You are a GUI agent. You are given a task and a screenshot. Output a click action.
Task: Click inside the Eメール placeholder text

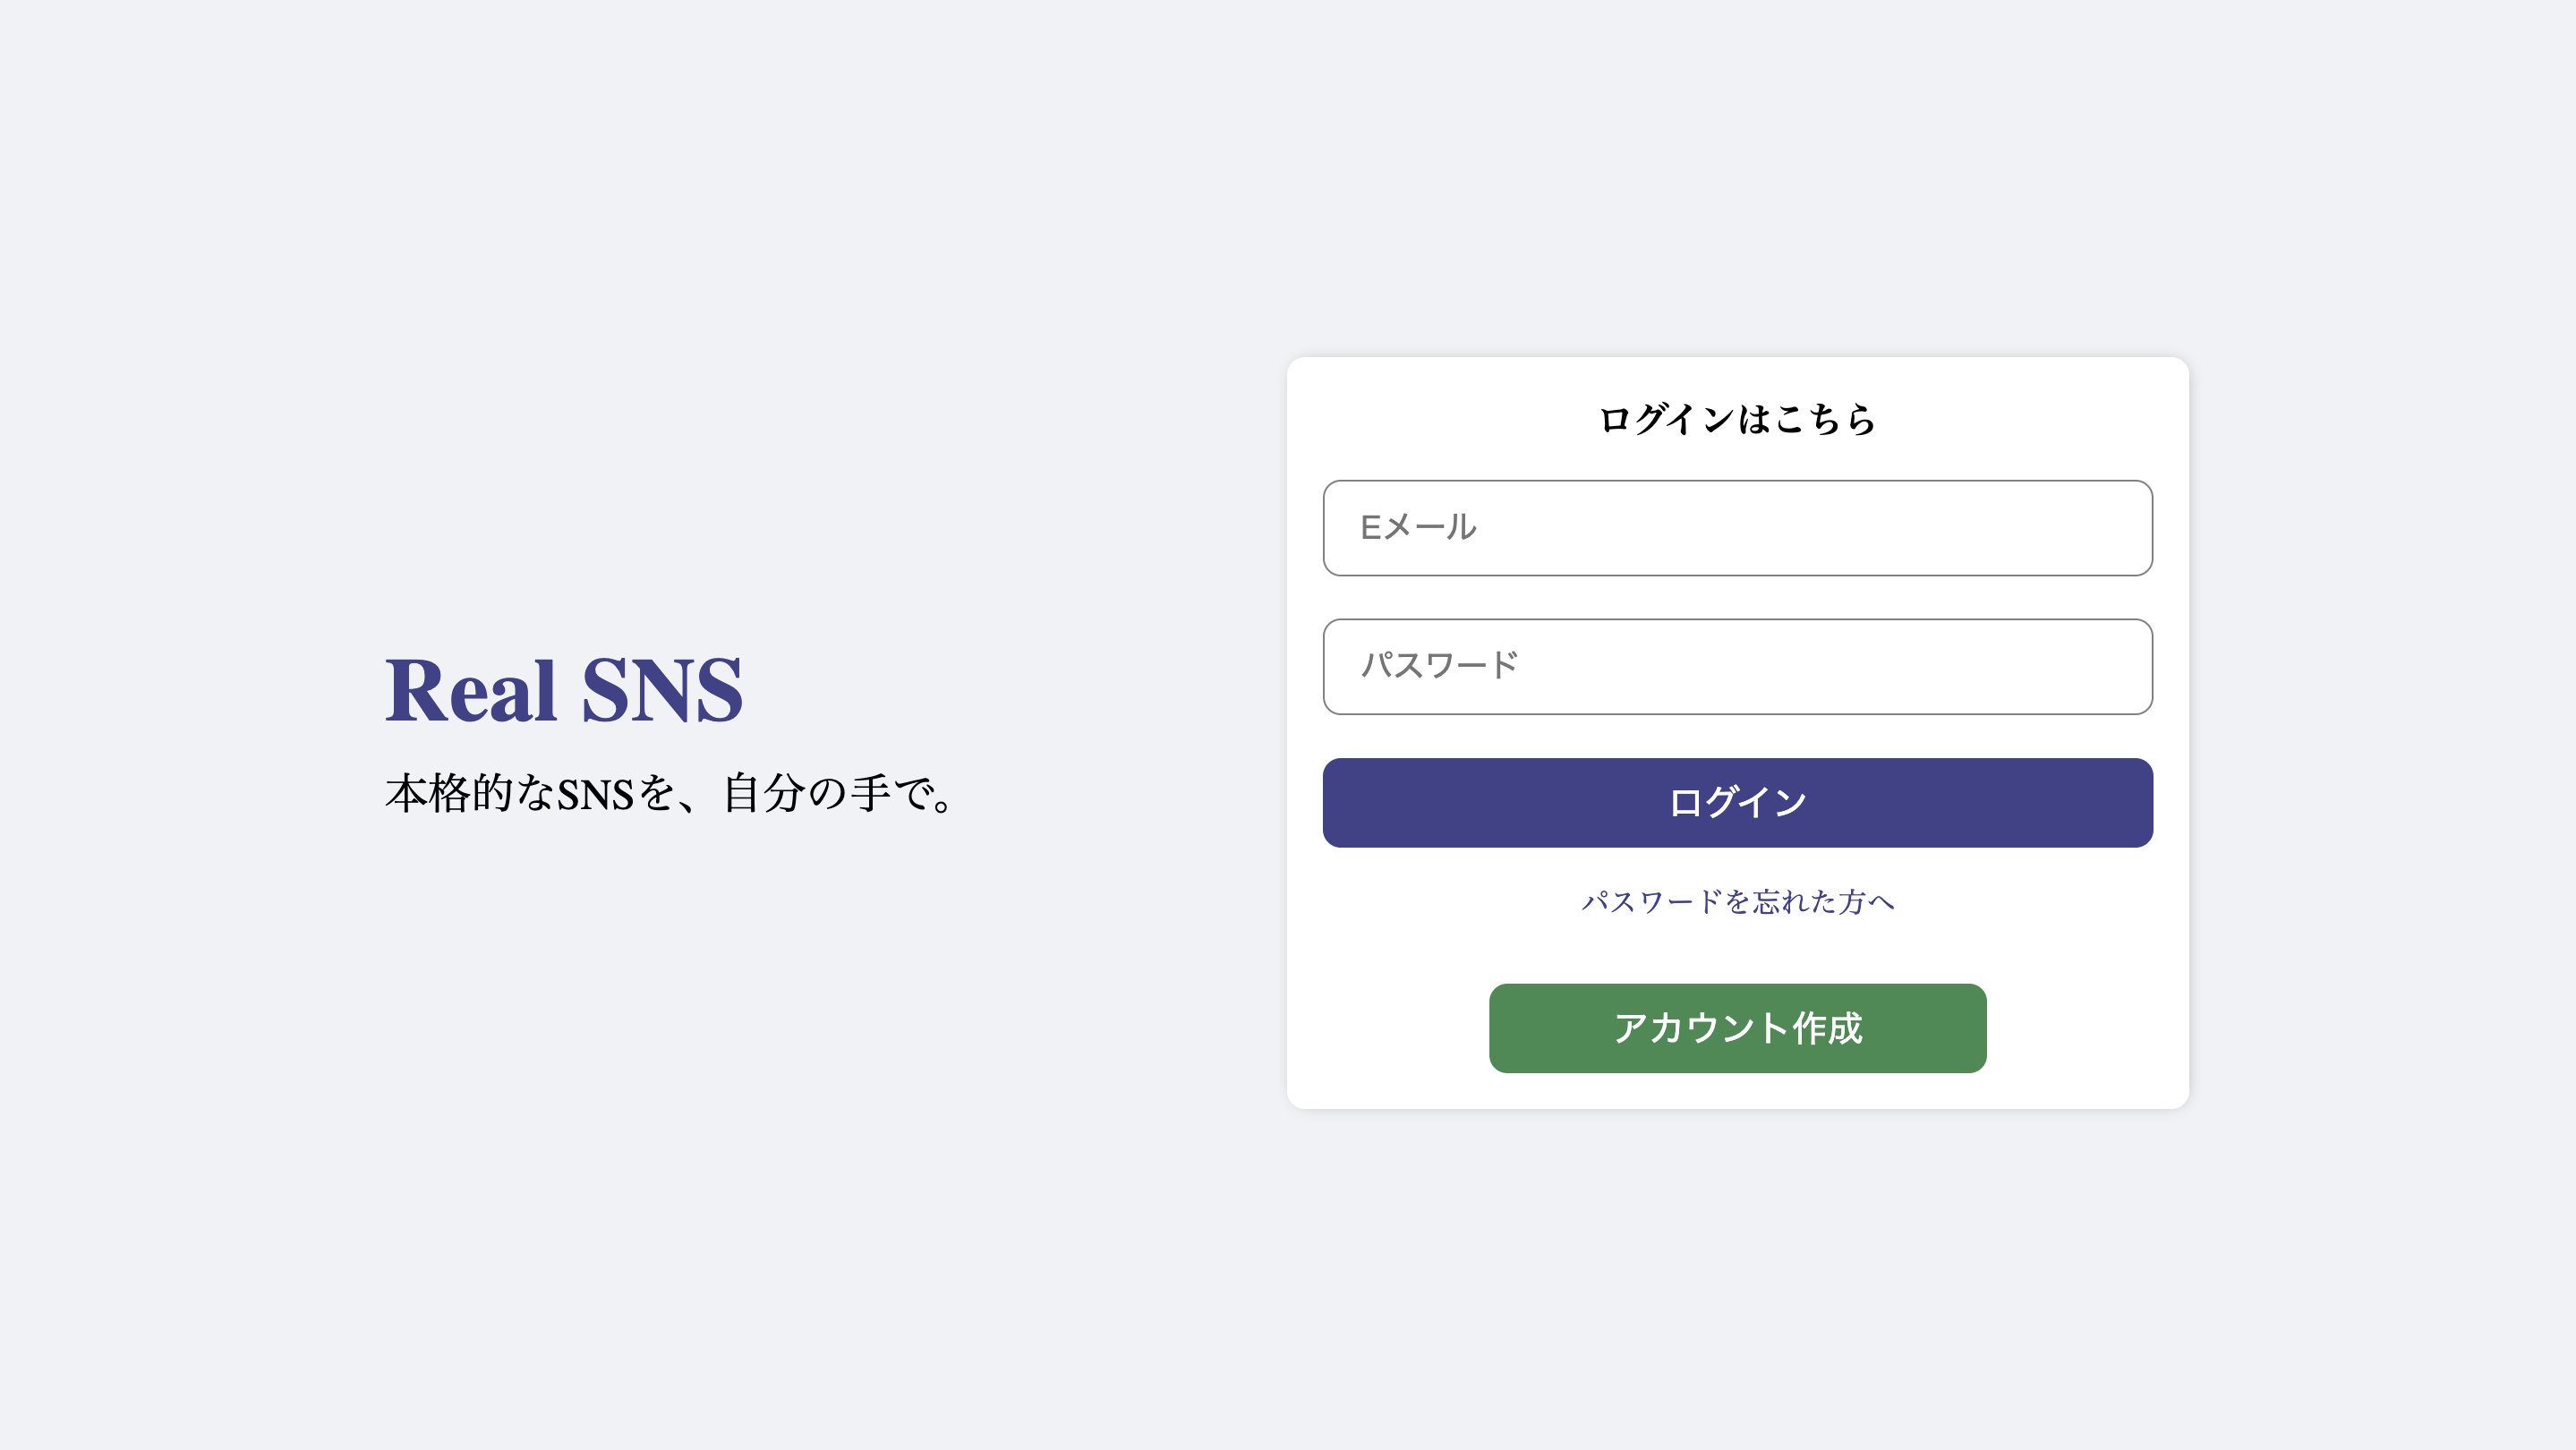tap(1417, 528)
